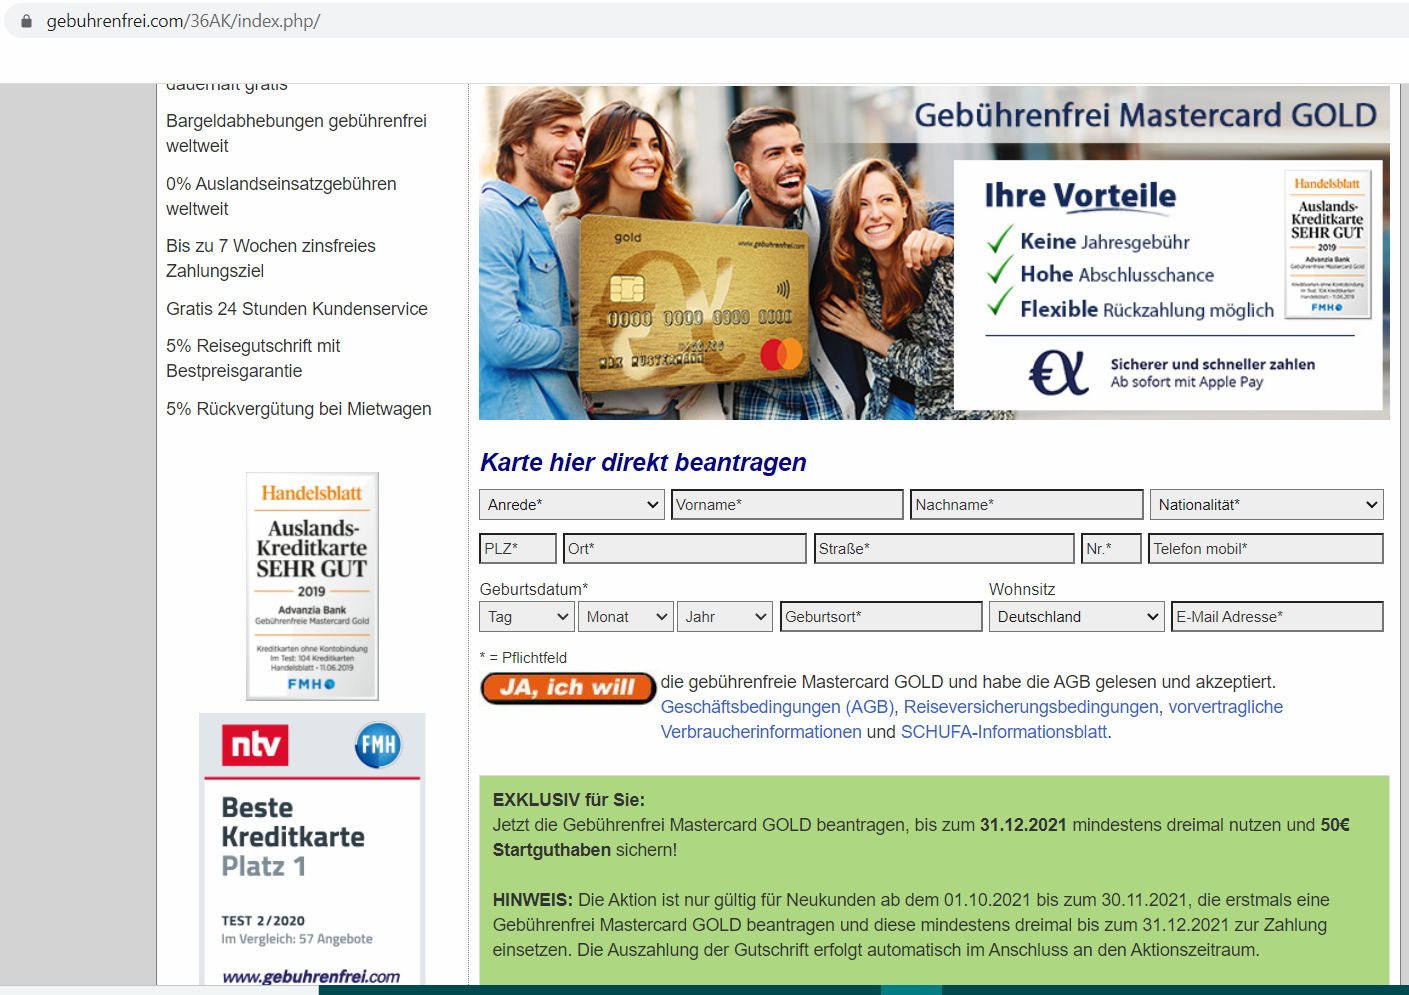The height and width of the screenshot is (995, 1409).
Task: Click 'Sicherer und schneller zahlen' text
Action: click(x=1213, y=364)
